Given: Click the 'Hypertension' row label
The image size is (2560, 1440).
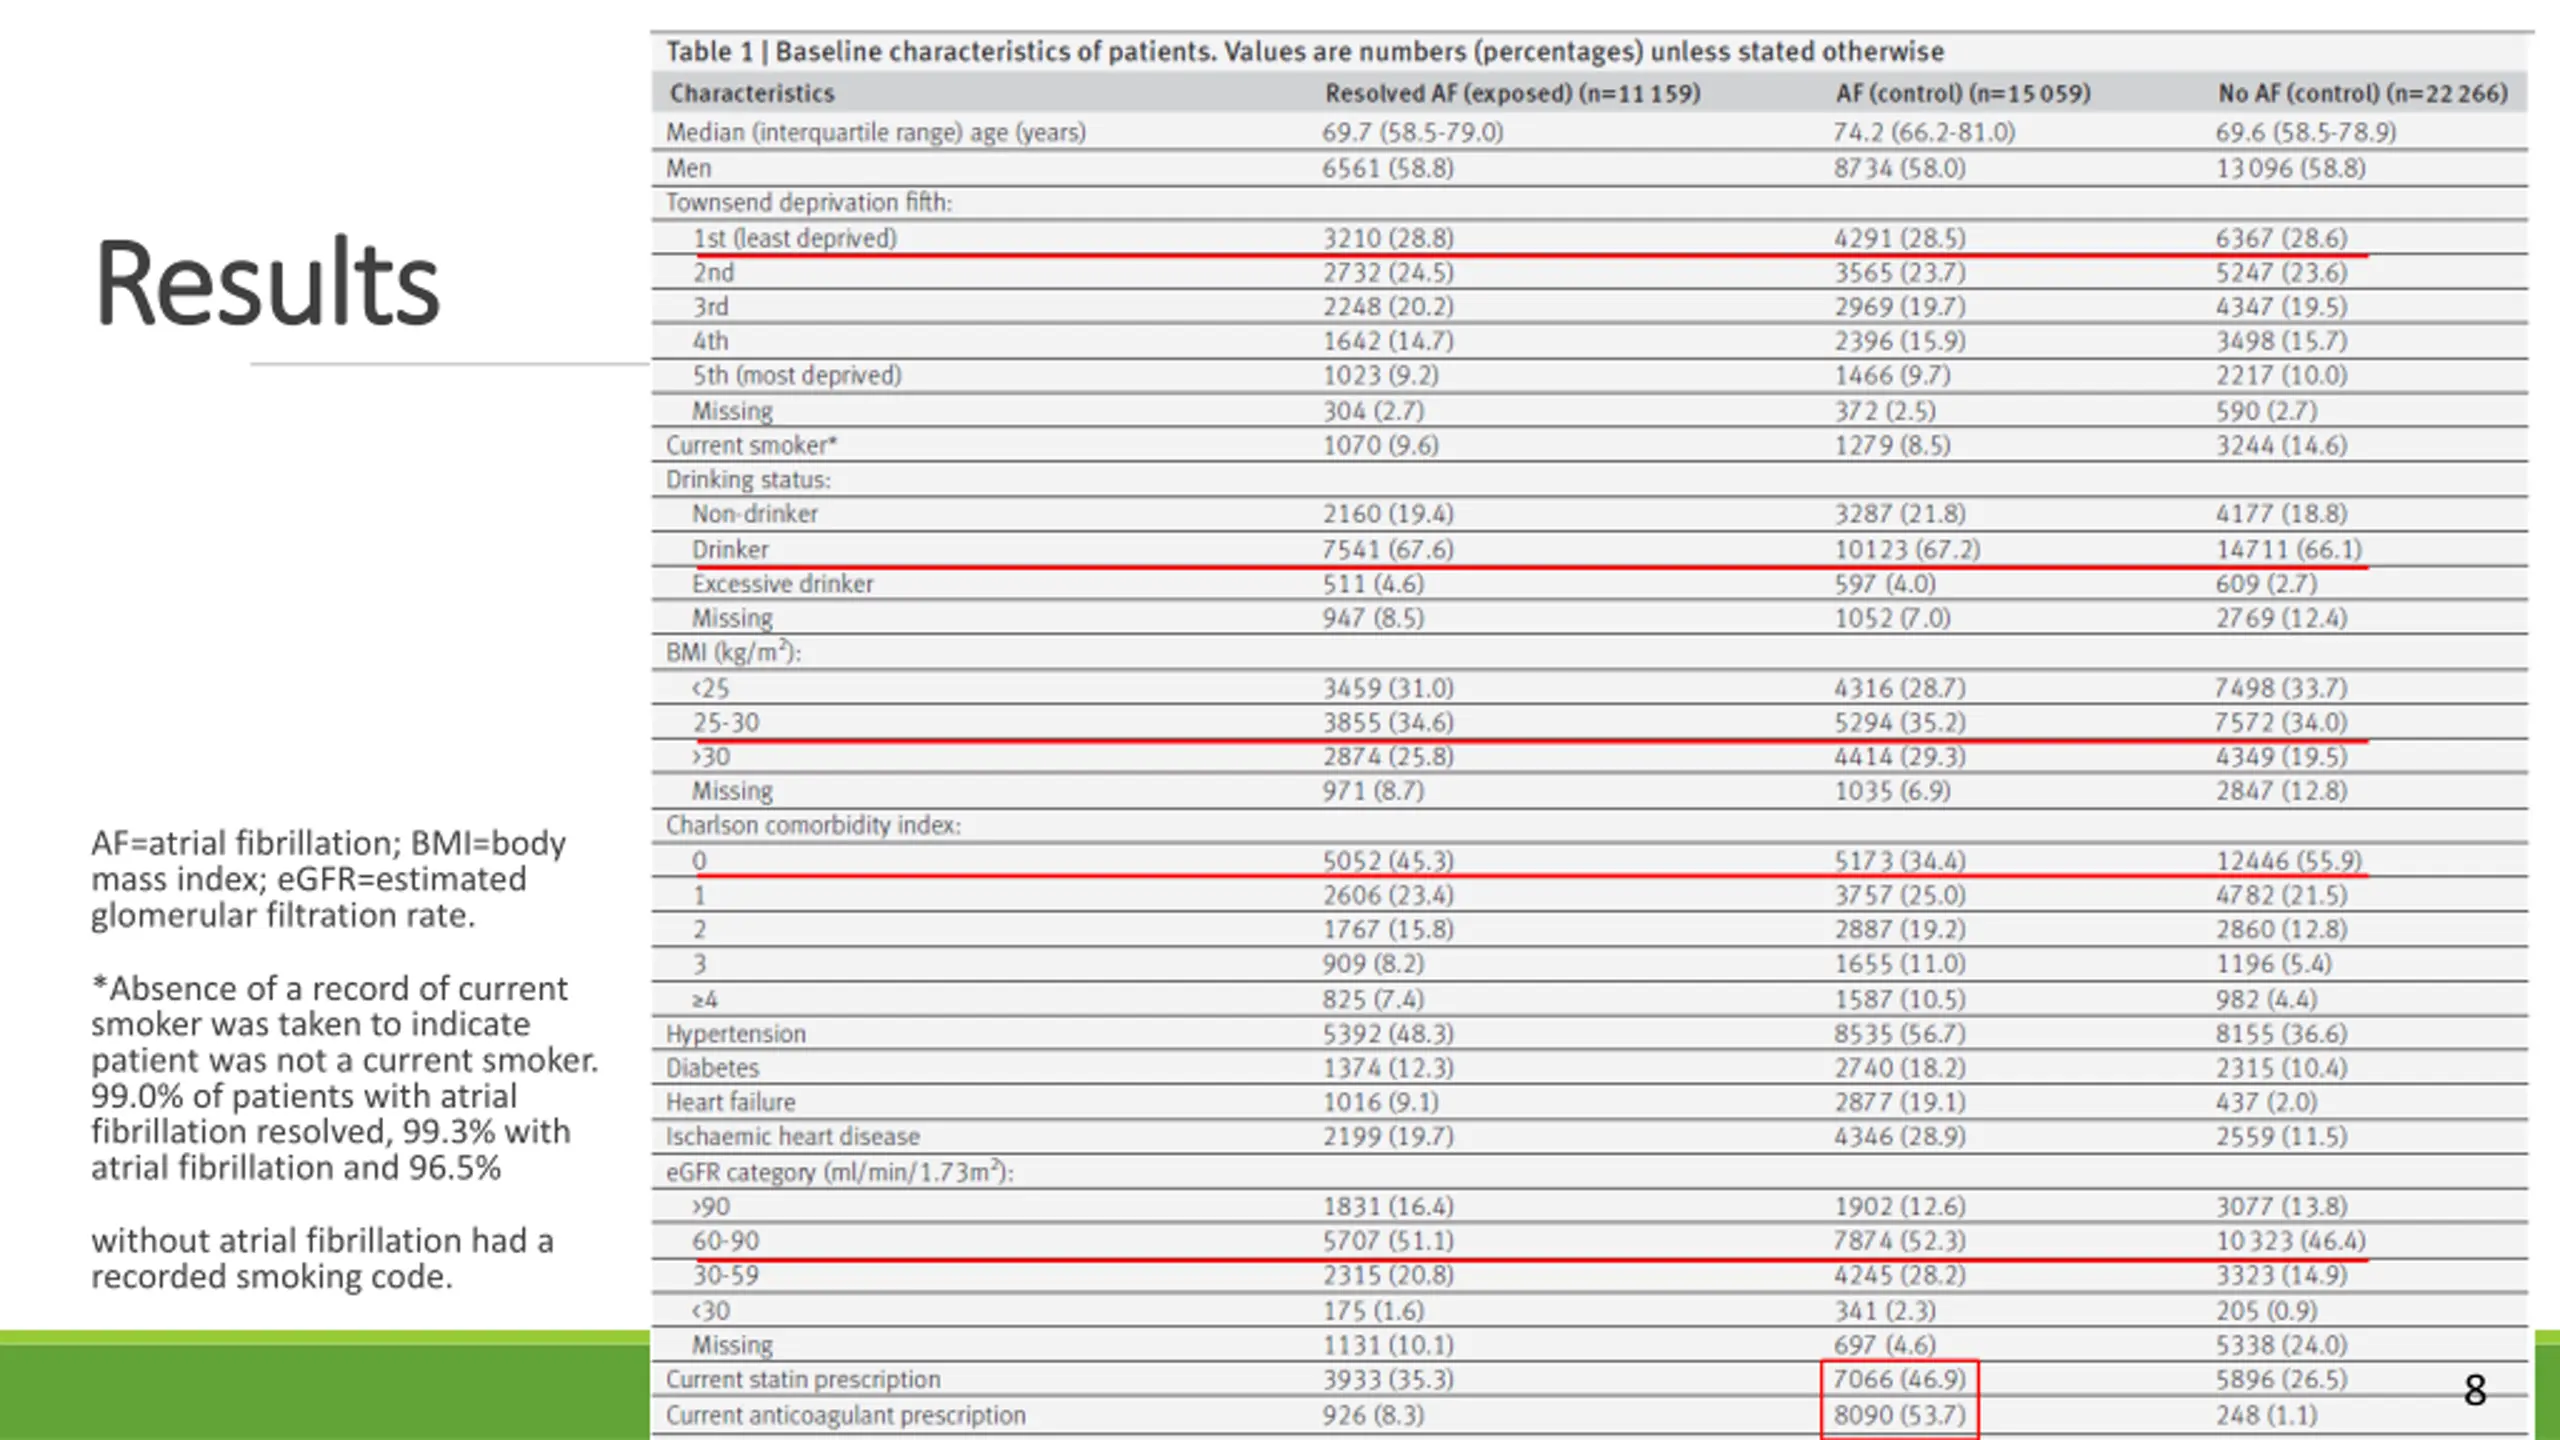Looking at the screenshot, I should (x=736, y=1034).
